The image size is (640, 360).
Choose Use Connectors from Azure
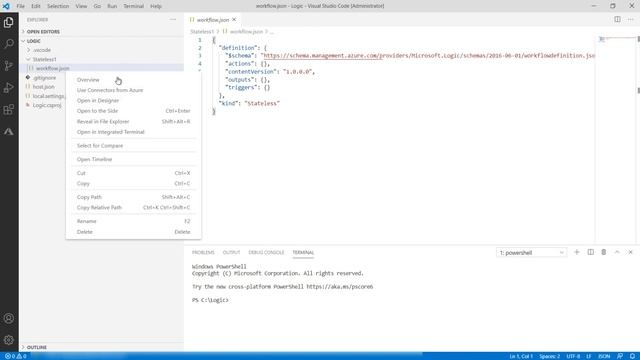click(133, 90)
